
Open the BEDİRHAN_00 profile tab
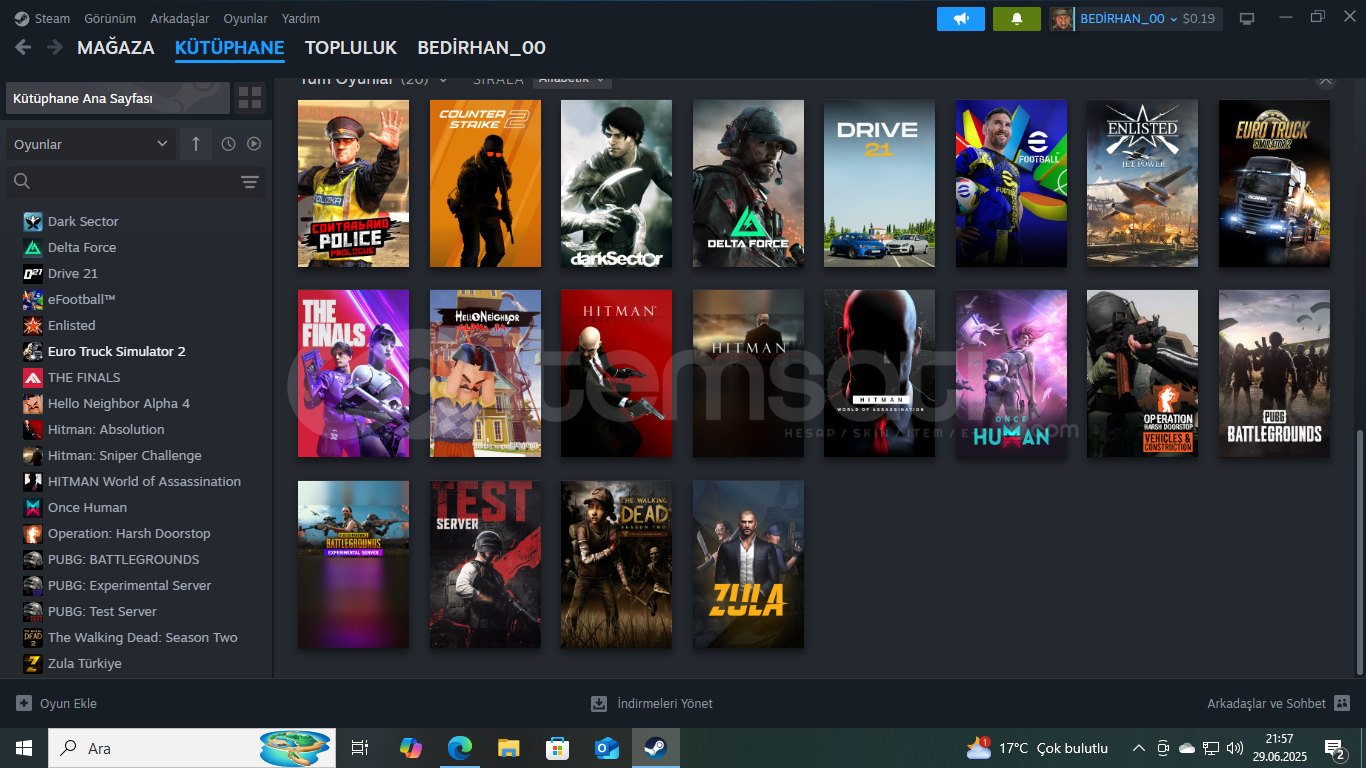click(481, 47)
